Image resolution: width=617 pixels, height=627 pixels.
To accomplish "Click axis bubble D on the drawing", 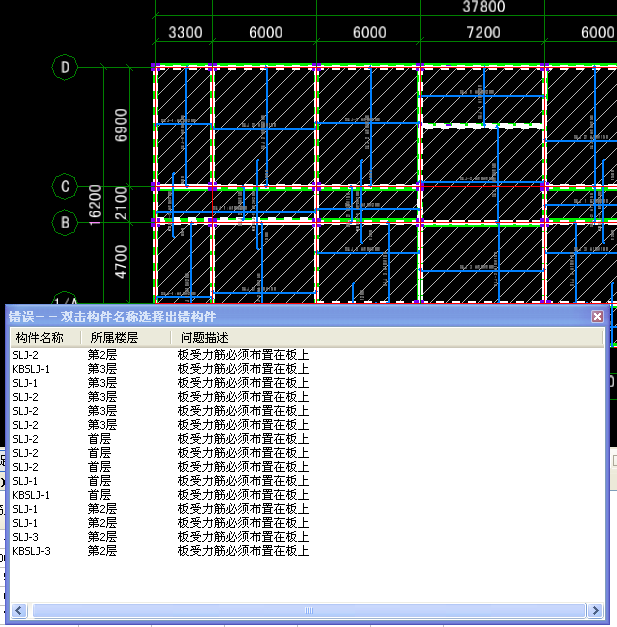I will point(65,67).
